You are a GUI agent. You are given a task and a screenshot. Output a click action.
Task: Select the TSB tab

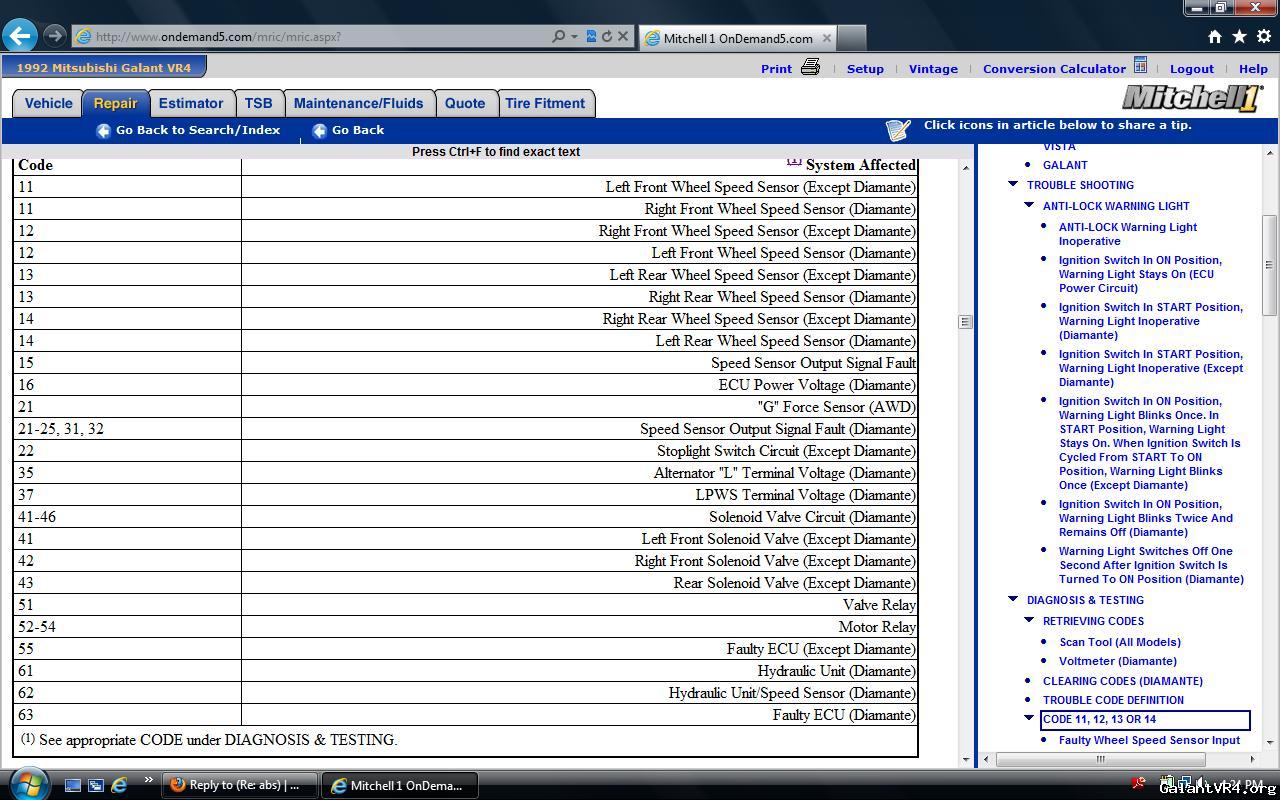(x=258, y=103)
